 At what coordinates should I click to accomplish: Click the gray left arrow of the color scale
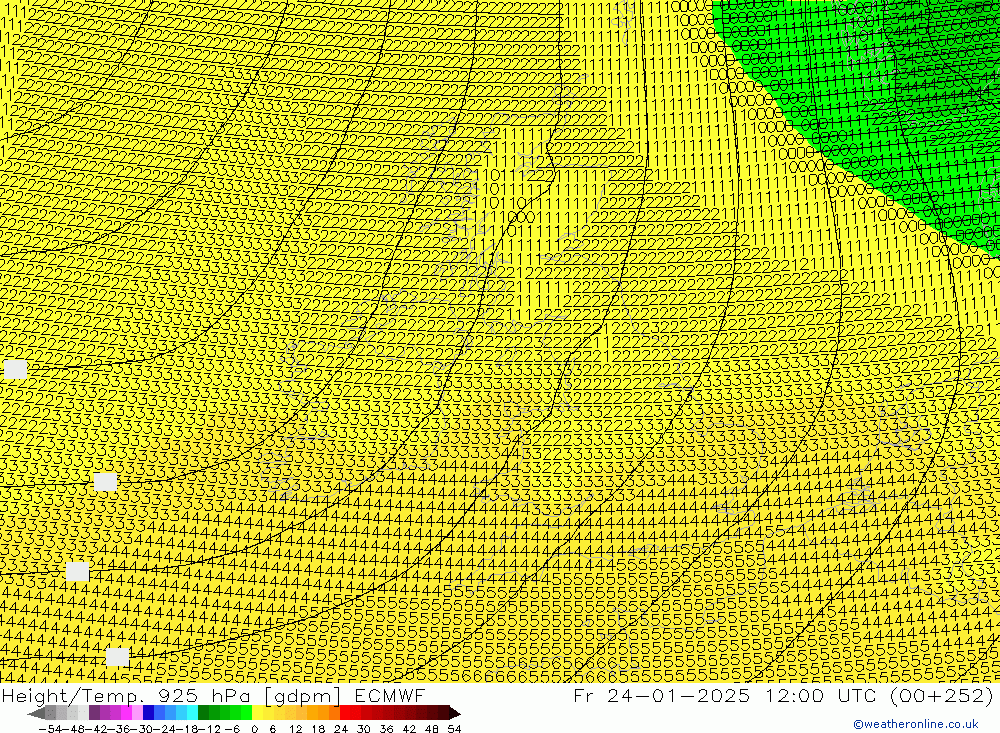(x=36, y=713)
